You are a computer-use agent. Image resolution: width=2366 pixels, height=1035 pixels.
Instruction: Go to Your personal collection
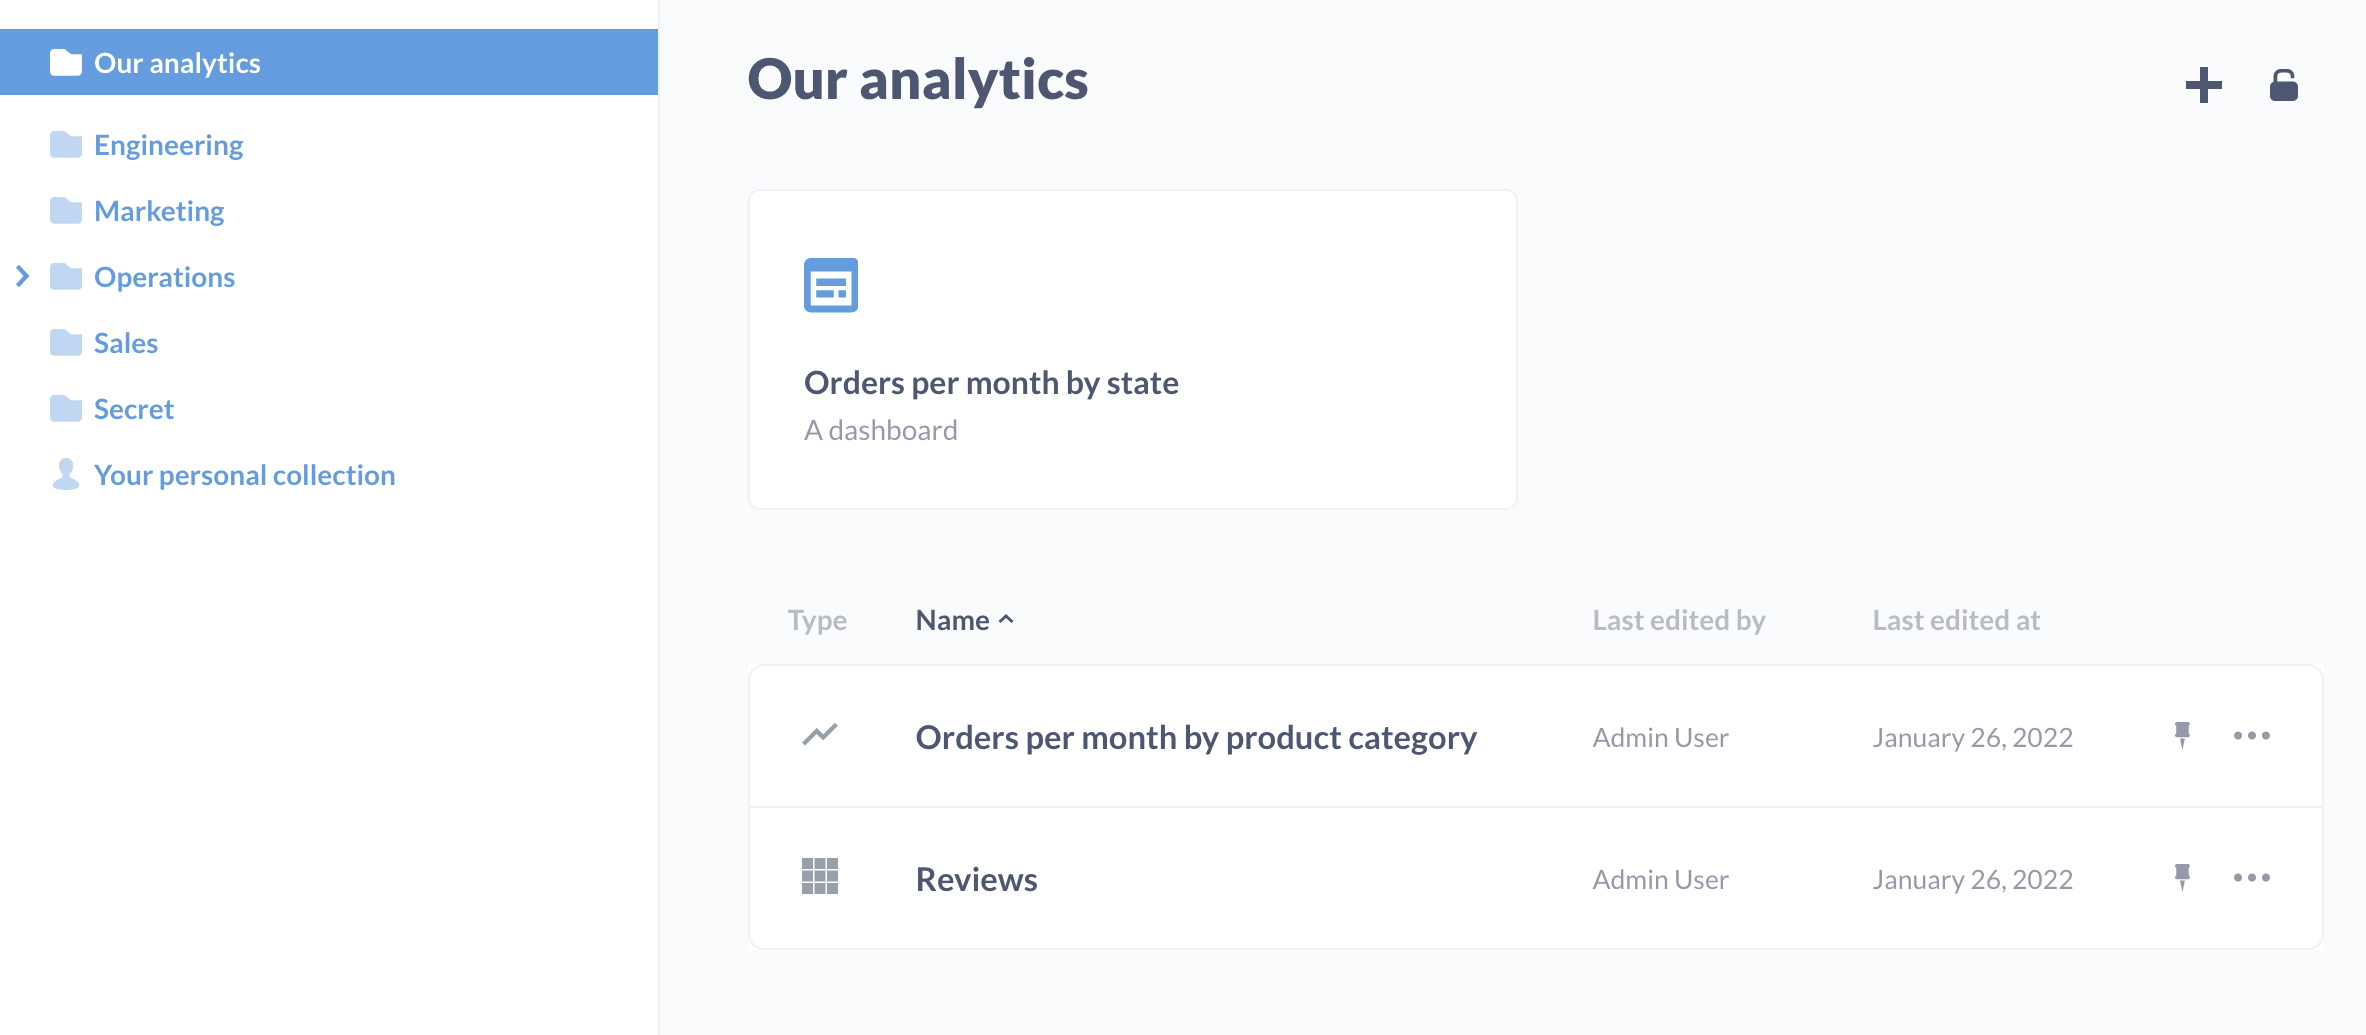pos(244,475)
